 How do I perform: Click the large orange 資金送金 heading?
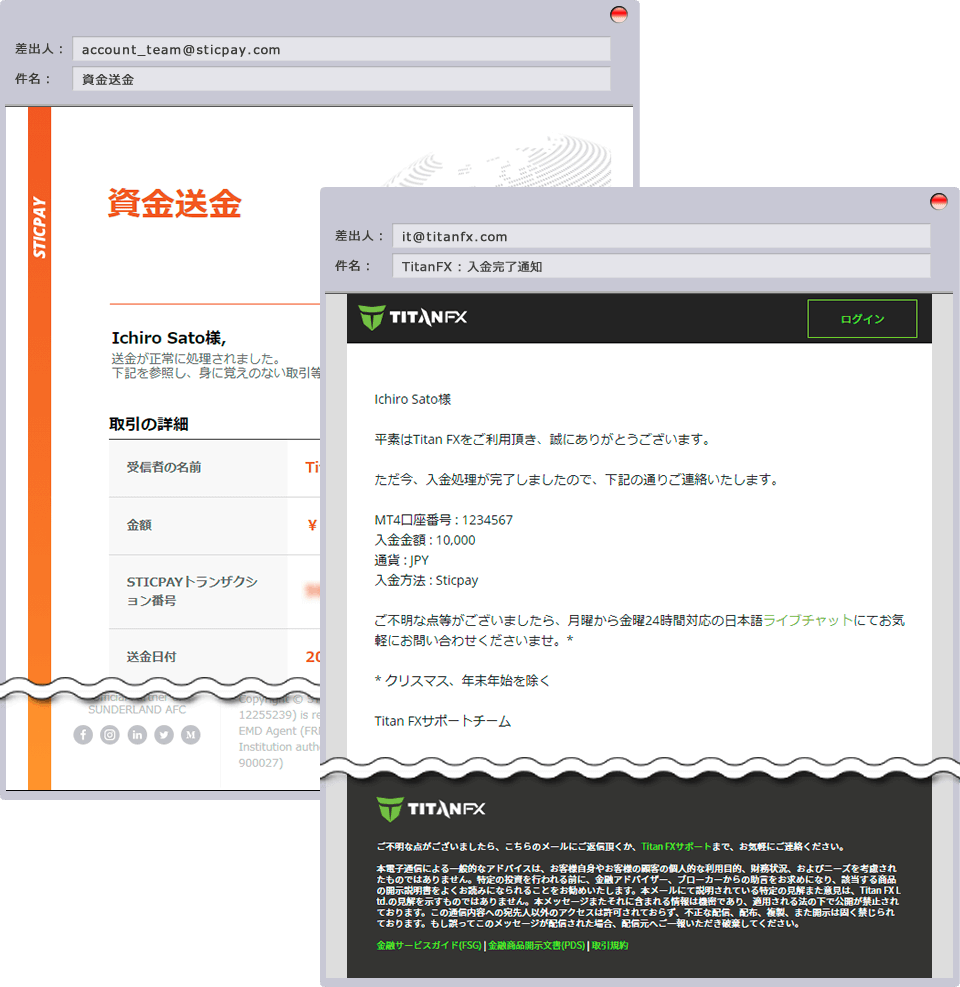174,203
